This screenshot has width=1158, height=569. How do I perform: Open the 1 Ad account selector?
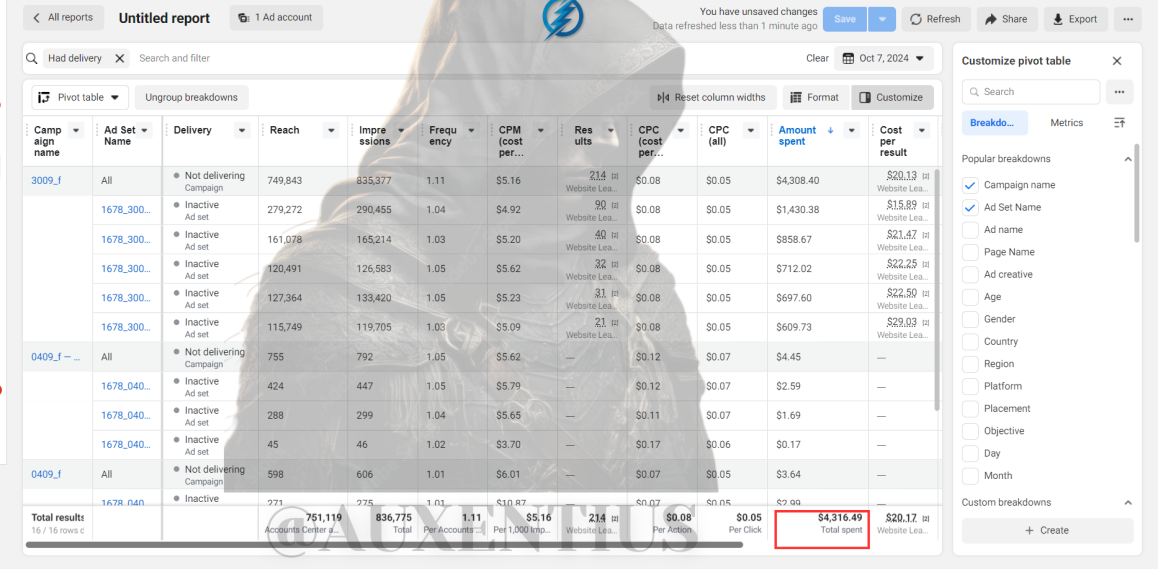click(276, 18)
